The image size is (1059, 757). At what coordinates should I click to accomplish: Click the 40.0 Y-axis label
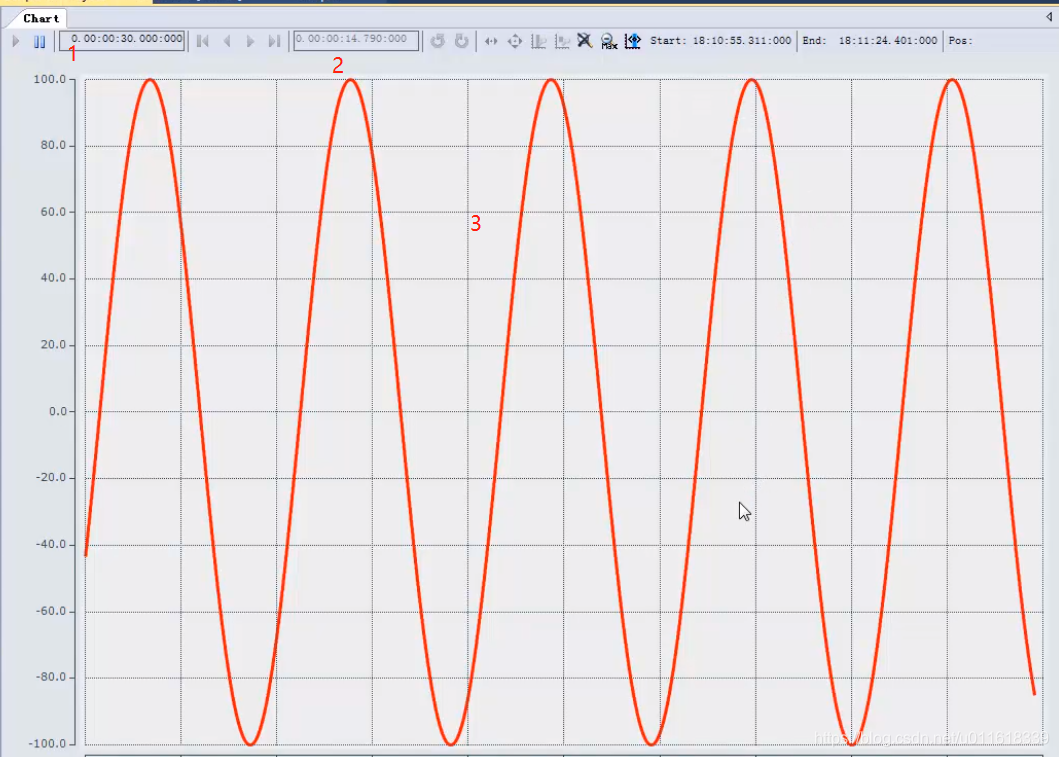coord(53,278)
